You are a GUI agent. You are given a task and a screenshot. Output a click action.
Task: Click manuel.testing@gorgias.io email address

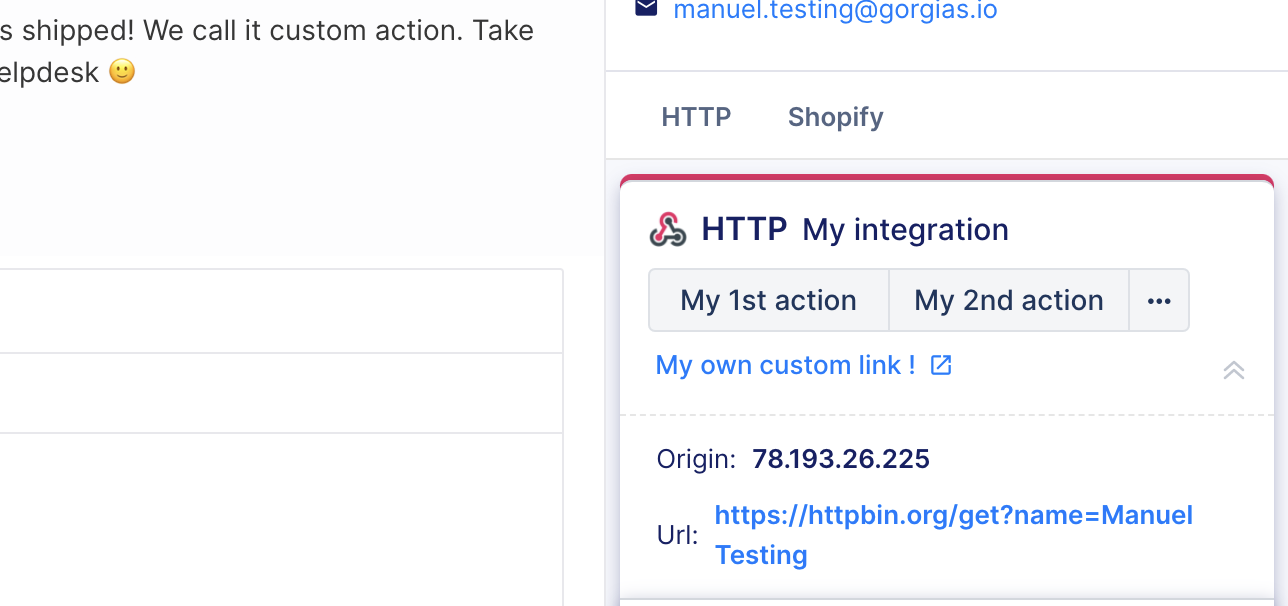tap(835, 11)
